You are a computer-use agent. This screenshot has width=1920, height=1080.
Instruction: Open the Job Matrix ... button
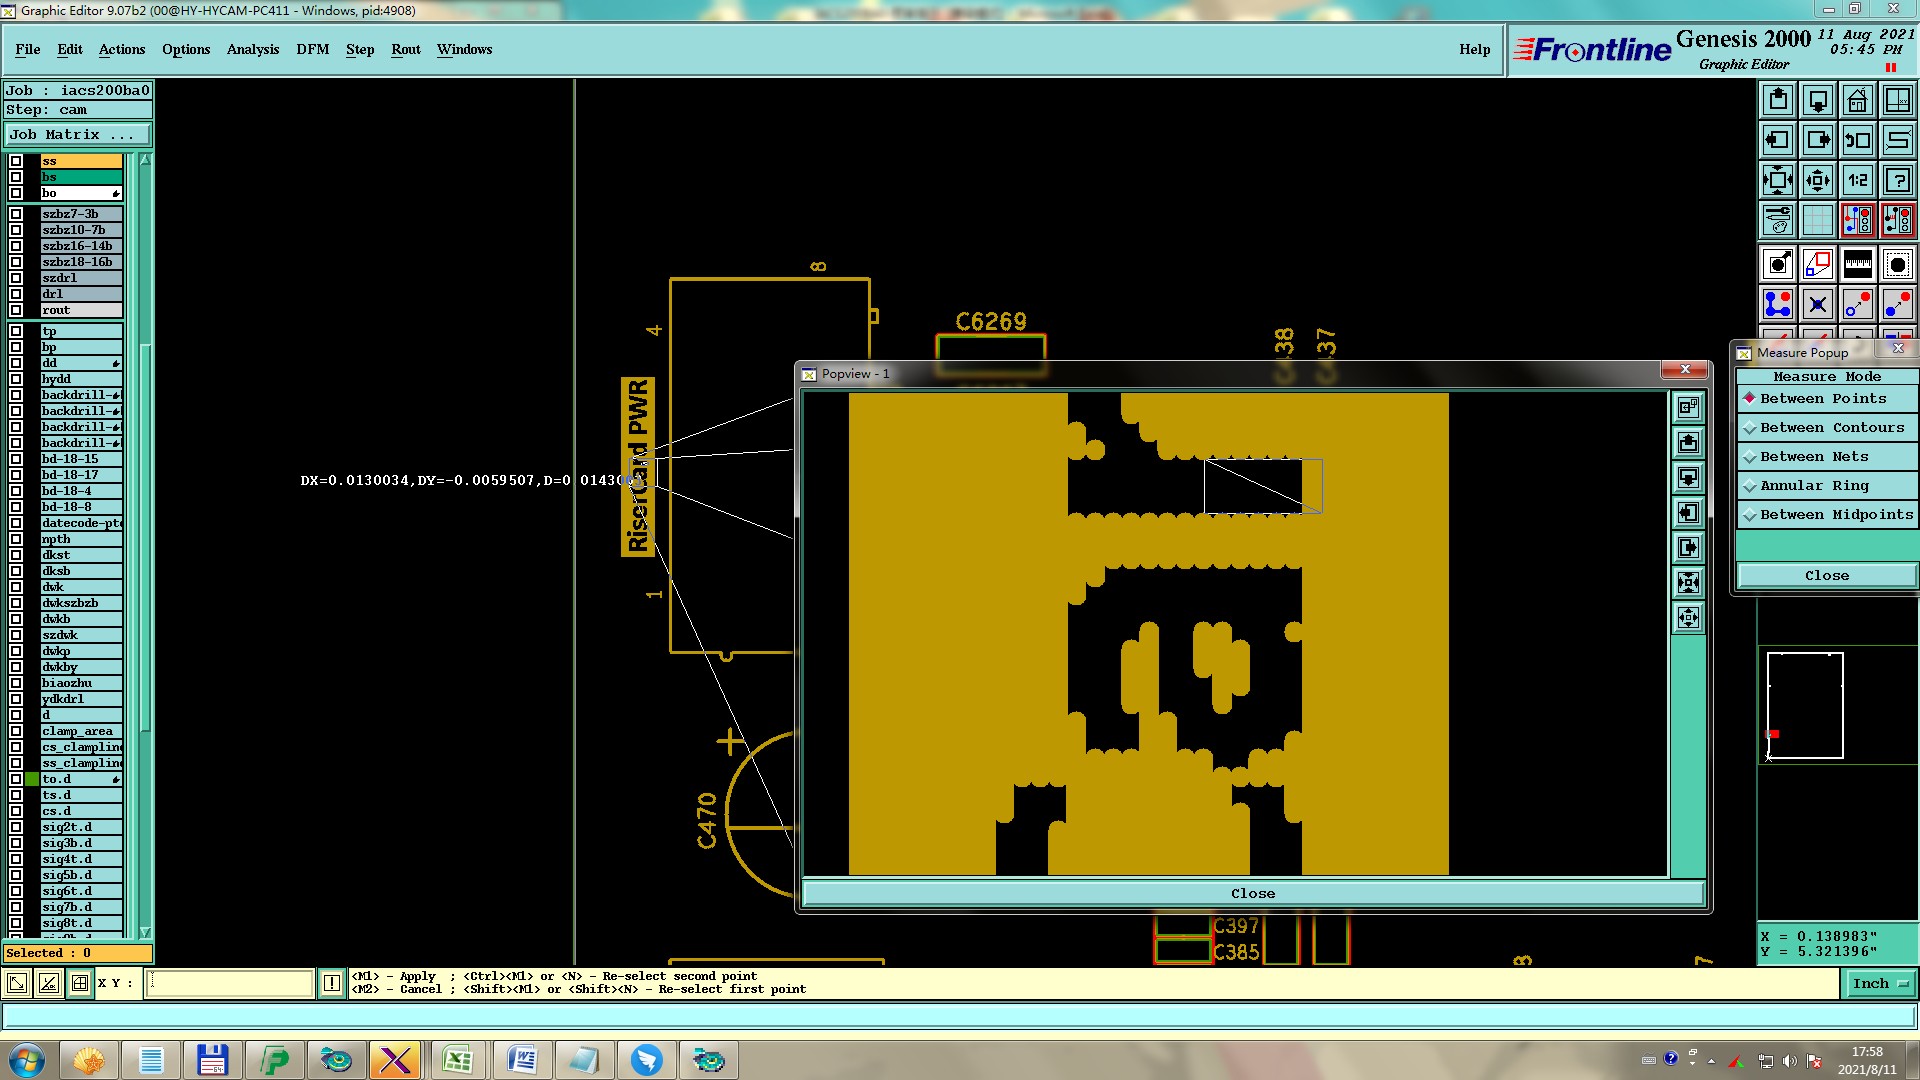click(x=78, y=134)
